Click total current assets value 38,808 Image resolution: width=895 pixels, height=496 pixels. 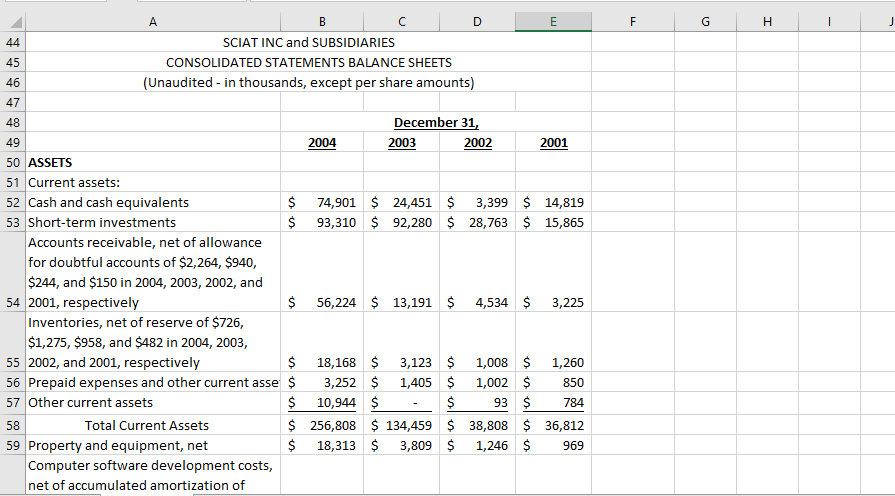(477, 425)
